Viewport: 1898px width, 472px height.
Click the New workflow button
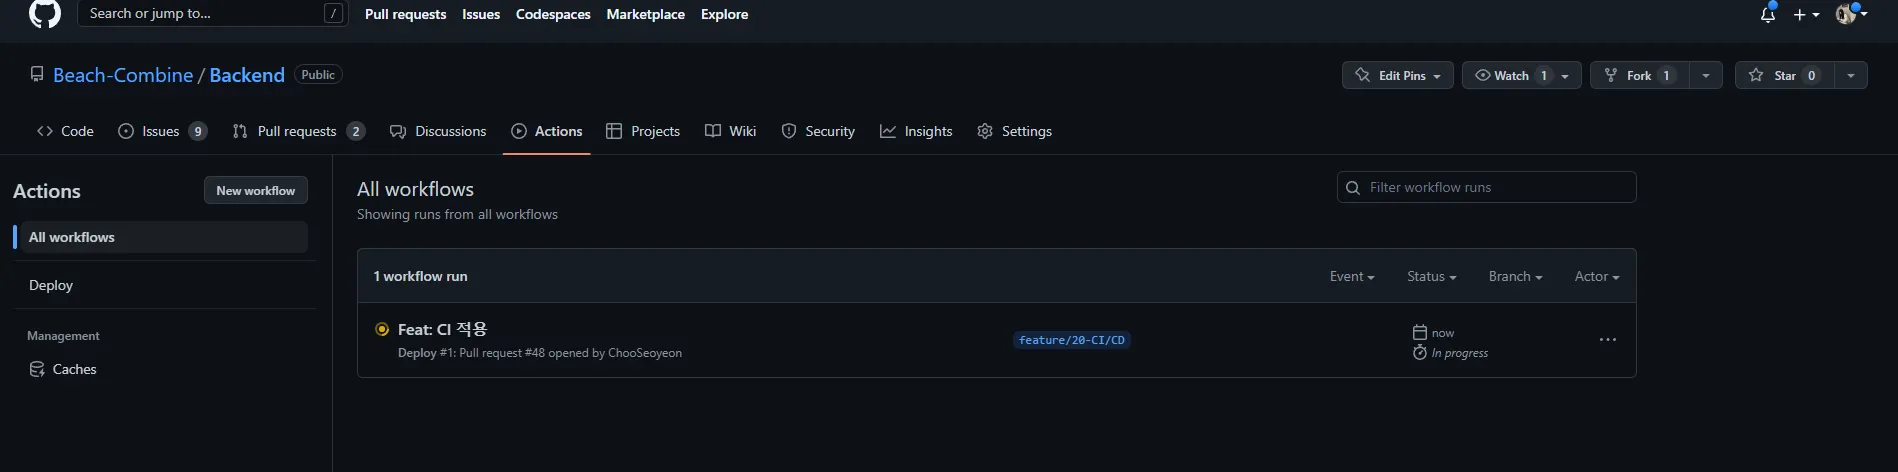[255, 190]
